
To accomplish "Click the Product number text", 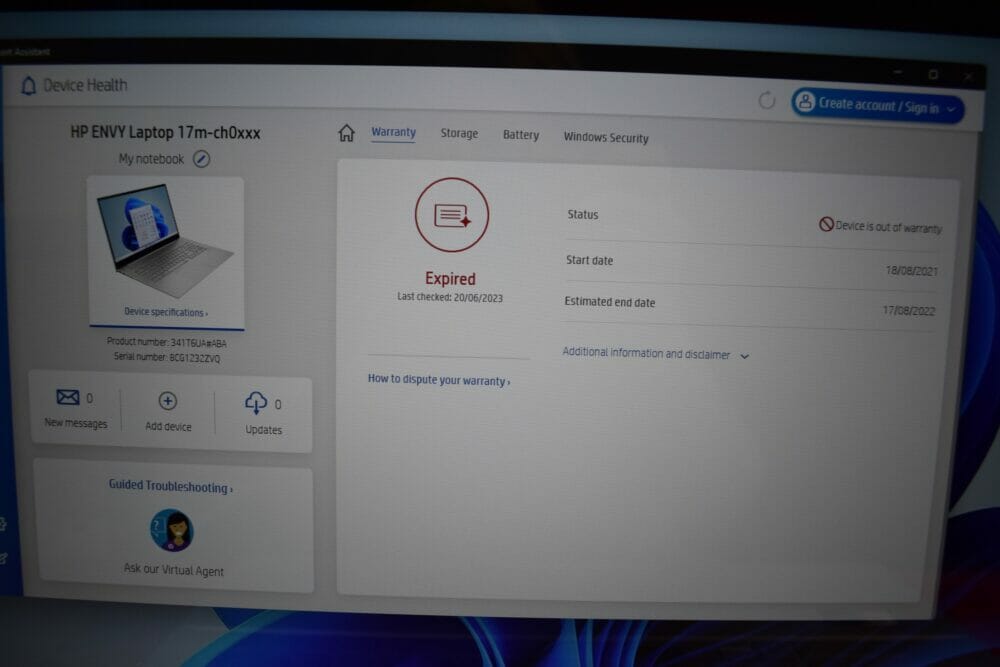I will pos(166,342).
